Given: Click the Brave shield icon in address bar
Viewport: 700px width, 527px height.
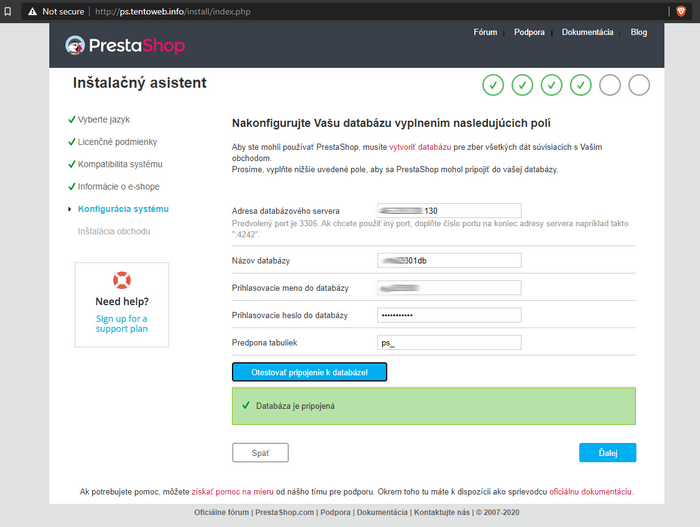Looking at the screenshot, I should coord(681,11).
